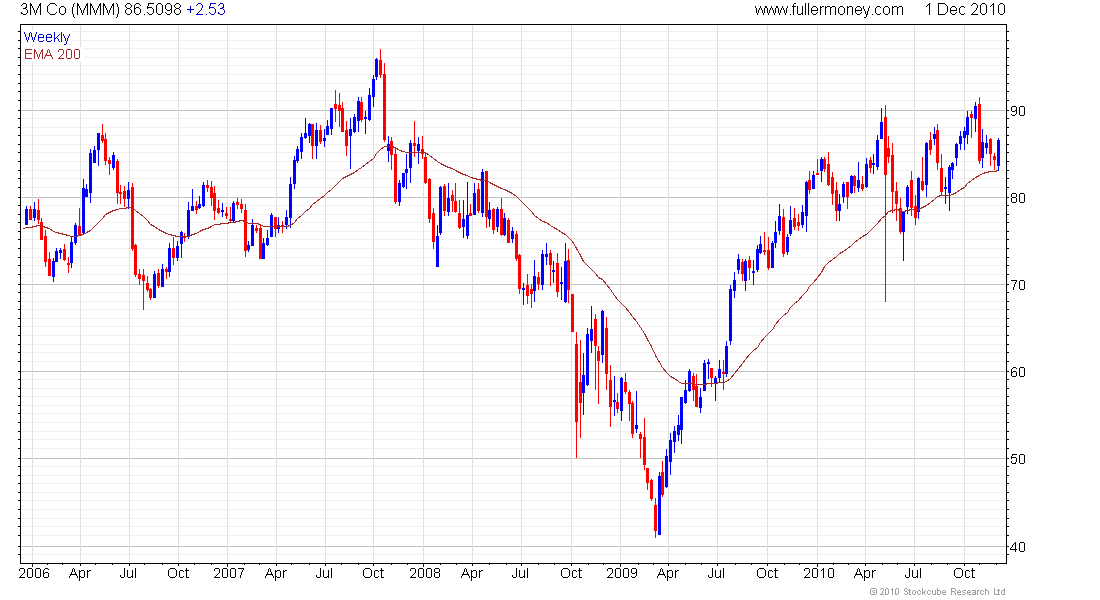Click the Apr label of year 2007

tap(276, 573)
